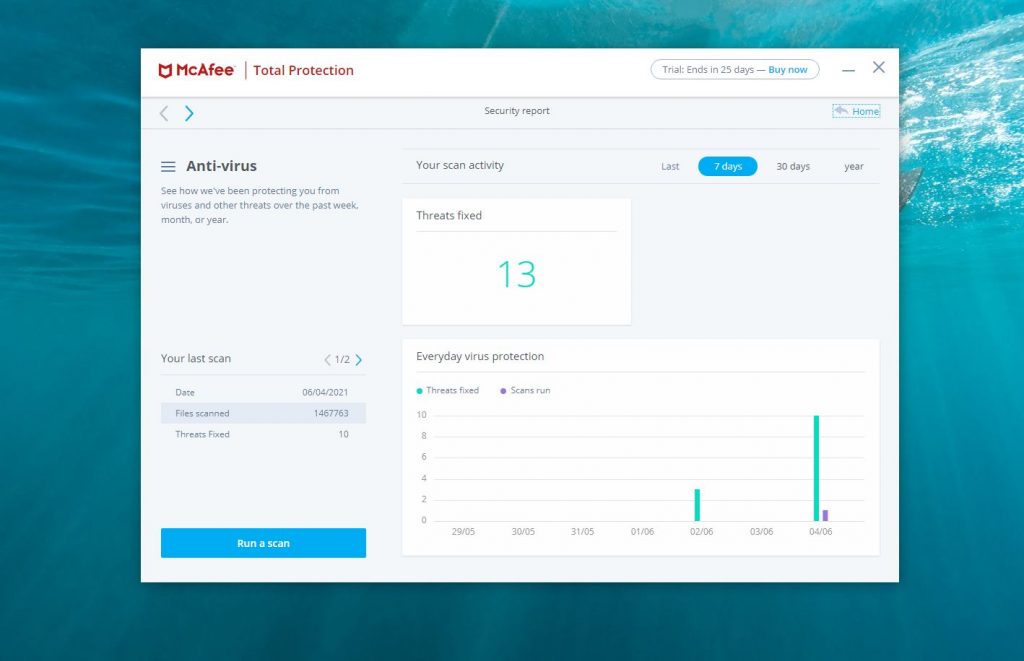
Task: Click the Run a scan button
Action: click(x=263, y=543)
